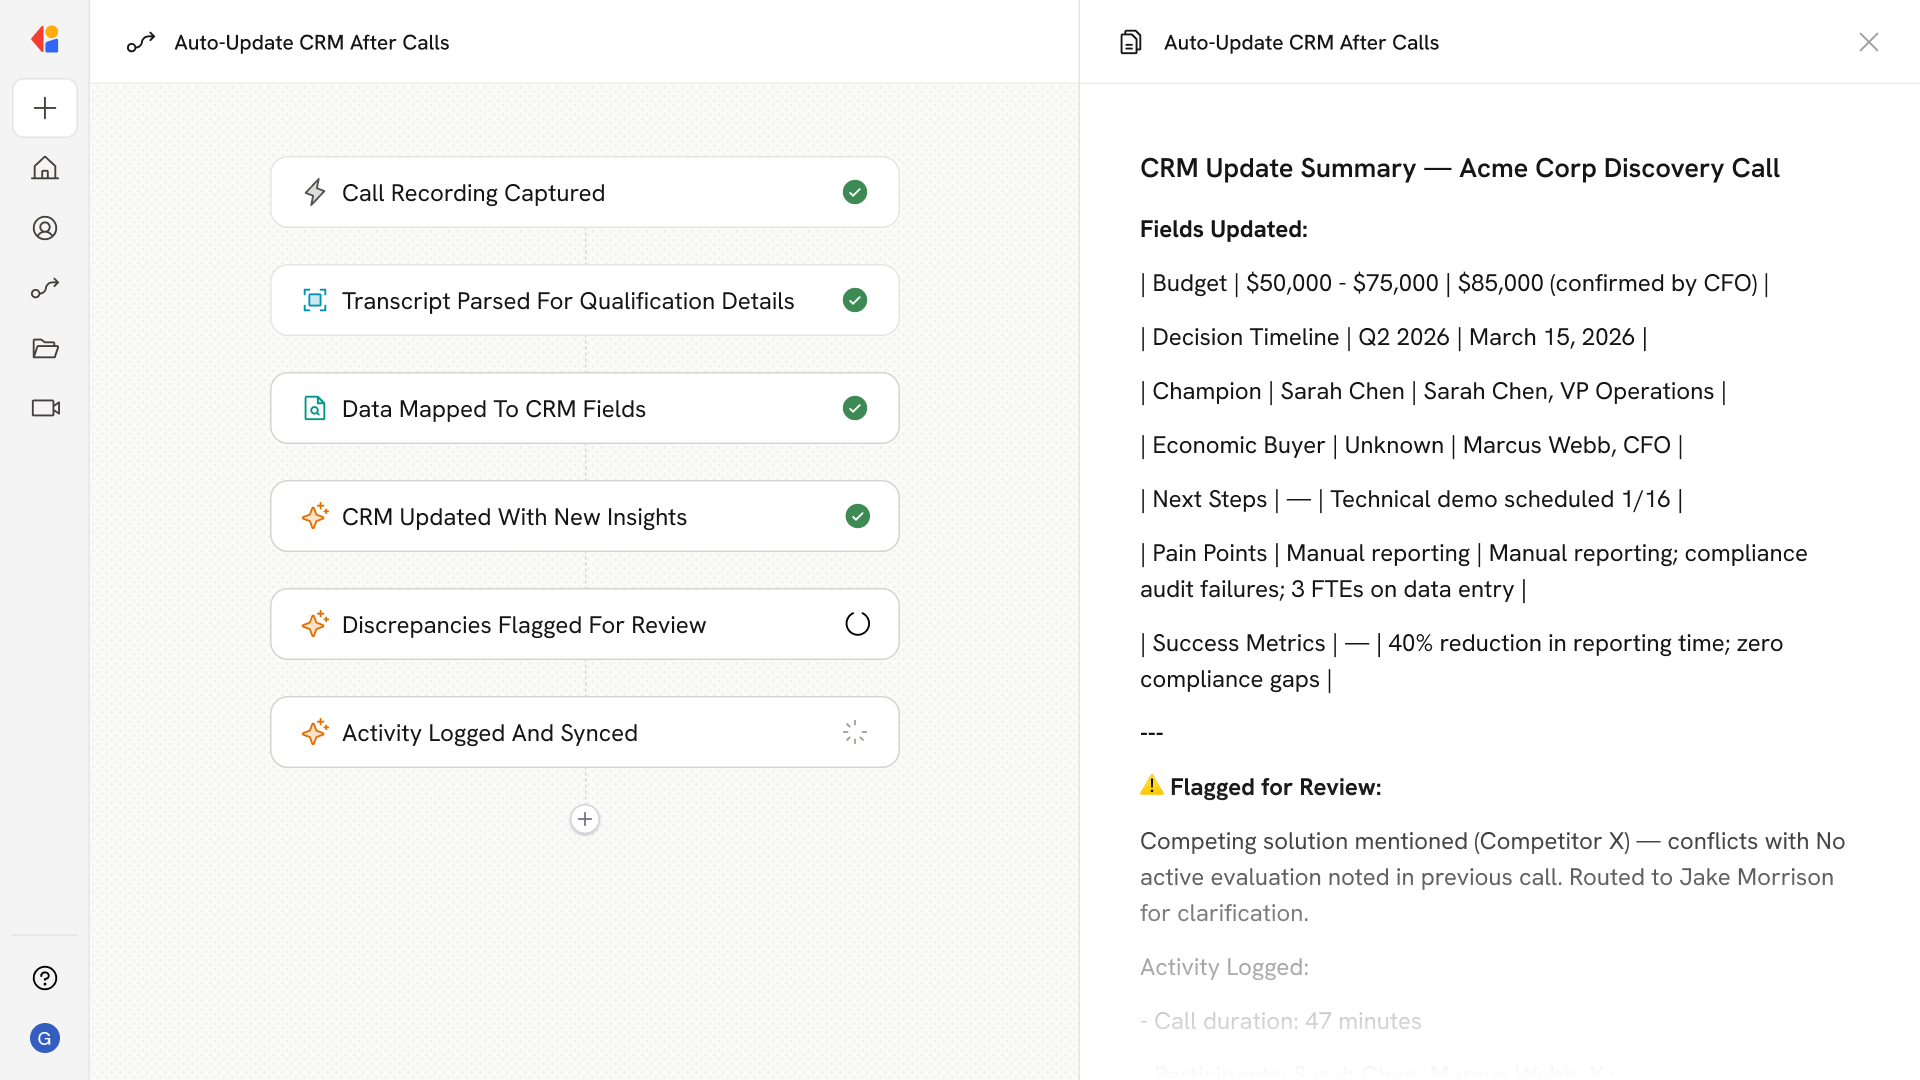The height and width of the screenshot is (1080, 1920).
Task: Expand the workflow with the plus circle
Action: [x=585, y=819]
